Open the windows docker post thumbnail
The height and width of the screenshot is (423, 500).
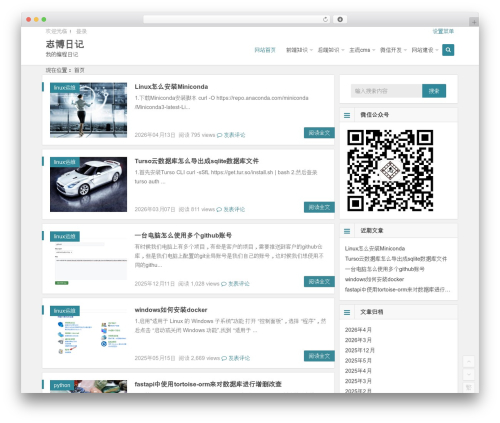[x=88, y=333]
